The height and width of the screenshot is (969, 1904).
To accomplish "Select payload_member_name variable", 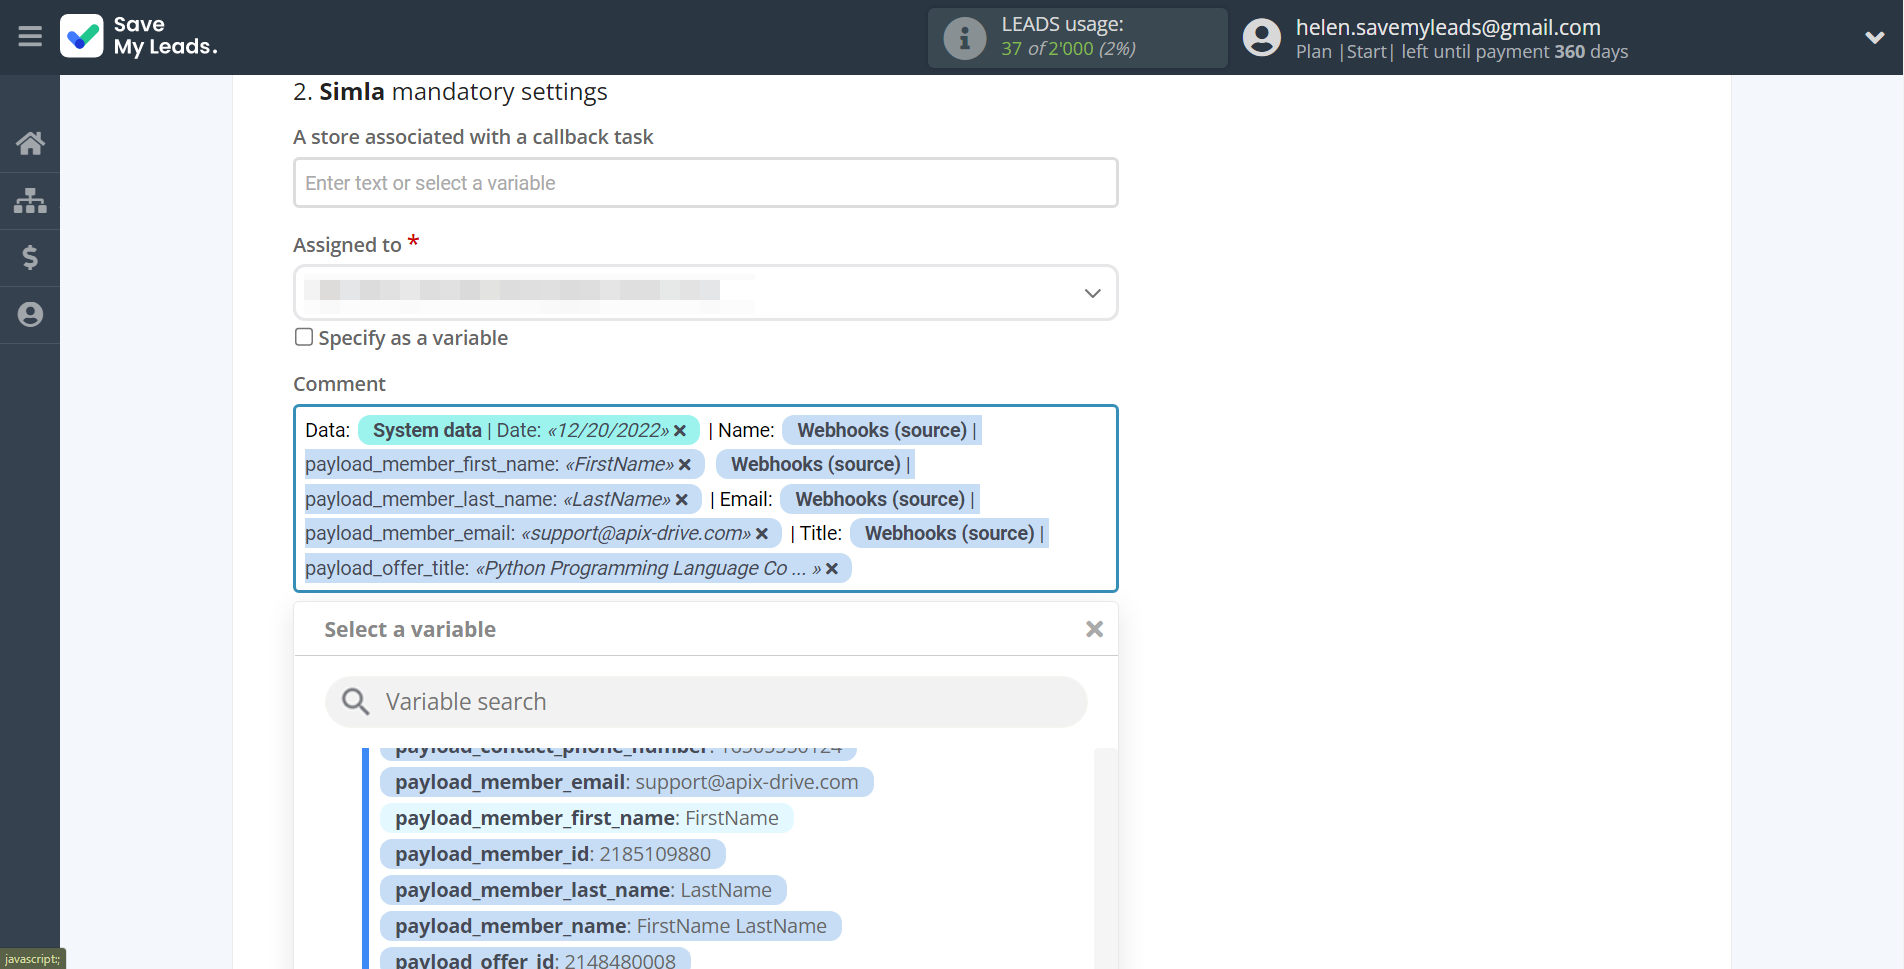I will click(610, 926).
